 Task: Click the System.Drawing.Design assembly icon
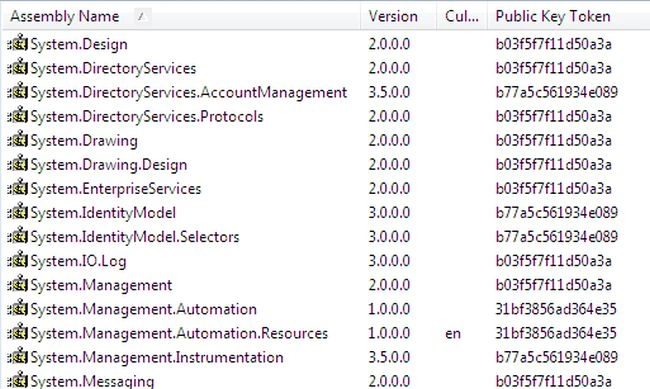(18, 163)
